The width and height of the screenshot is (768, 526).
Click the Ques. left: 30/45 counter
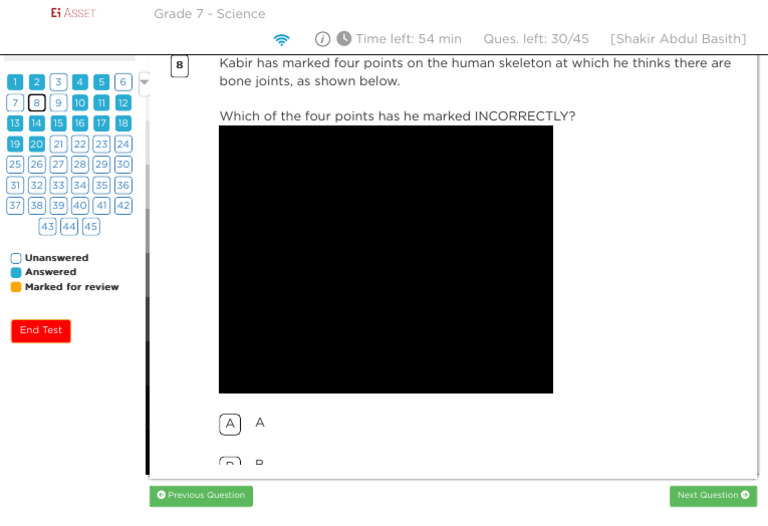[536, 39]
